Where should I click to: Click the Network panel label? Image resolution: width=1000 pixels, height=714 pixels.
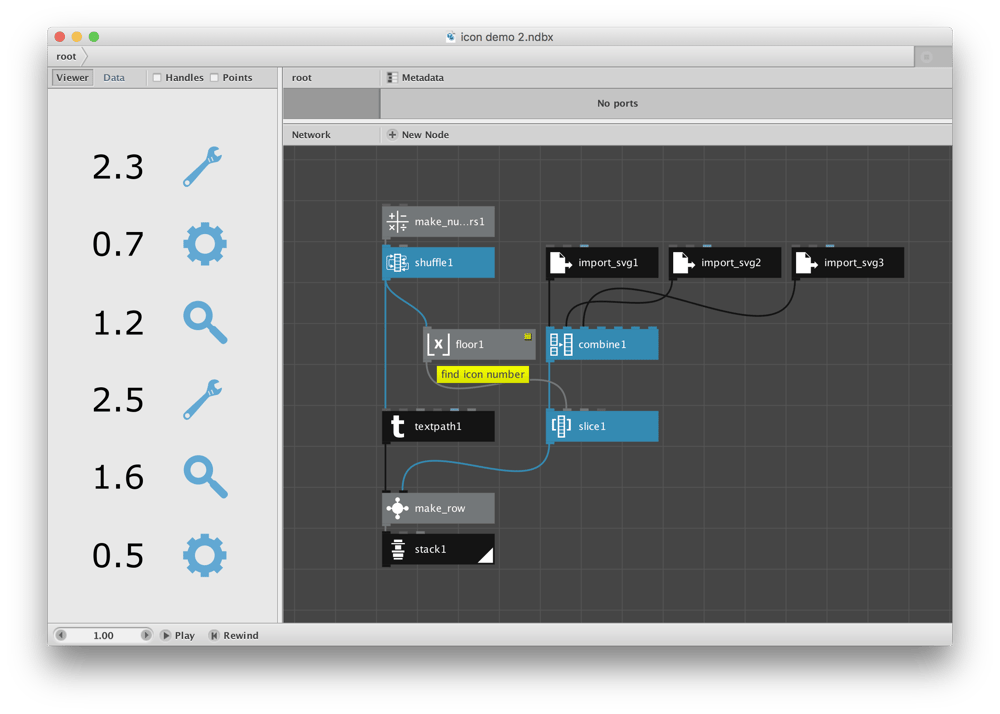coord(311,135)
